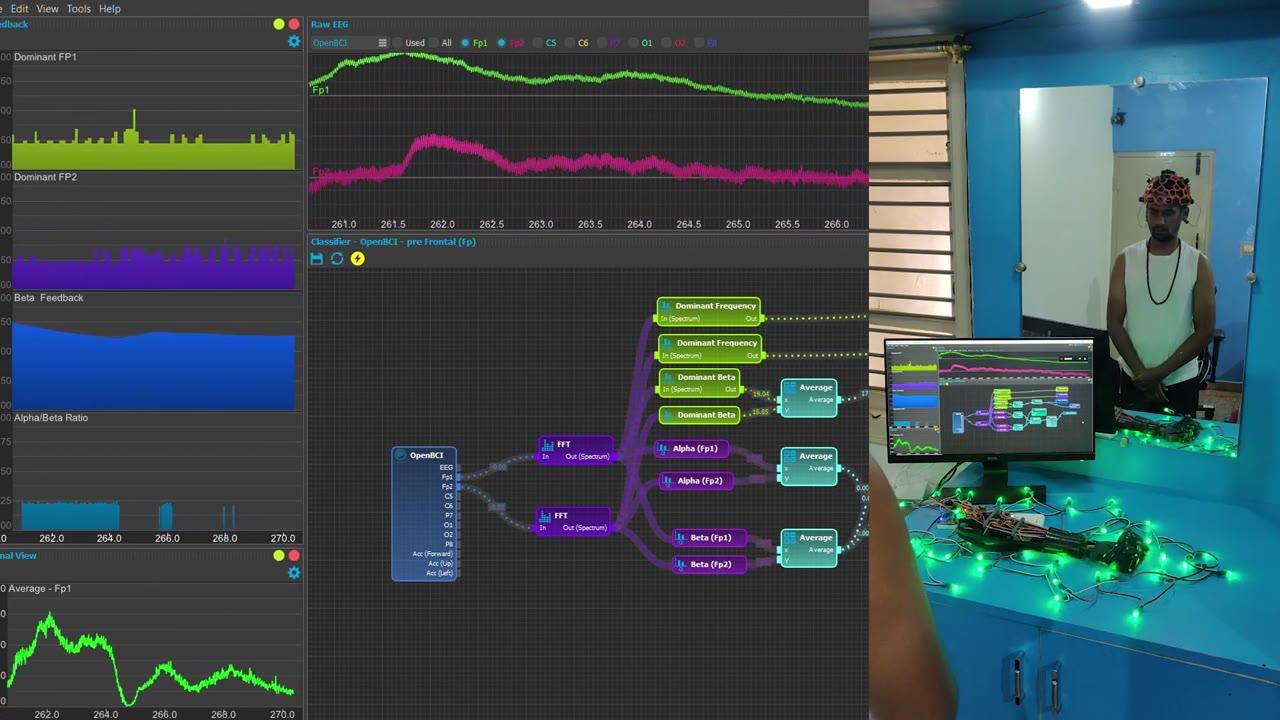Click the Dominant FP2 graph label

[45, 177]
